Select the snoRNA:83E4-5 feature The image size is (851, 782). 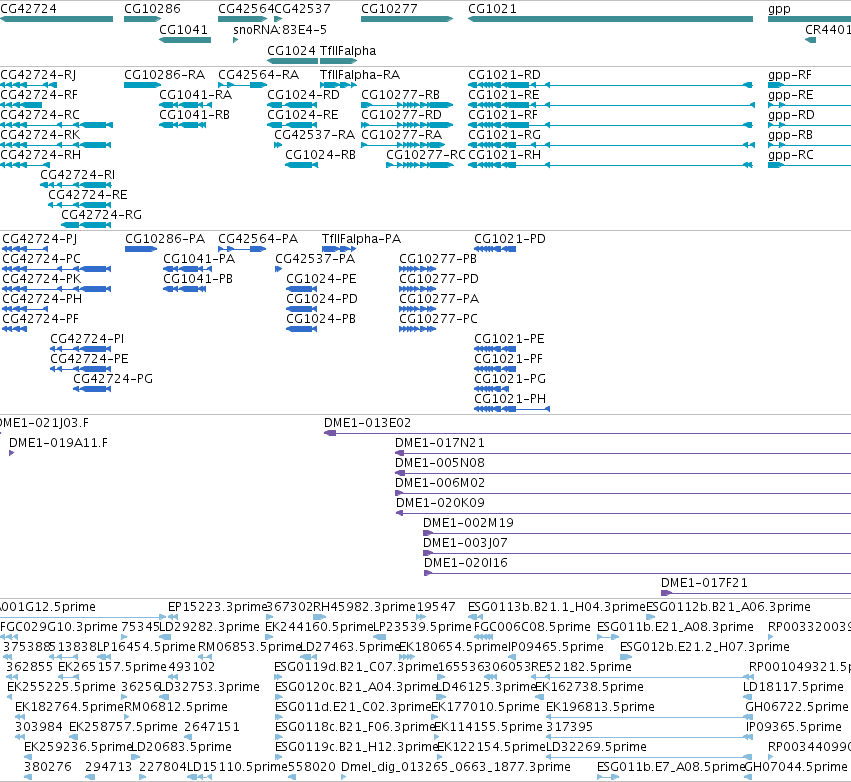[x=236, y=40]
